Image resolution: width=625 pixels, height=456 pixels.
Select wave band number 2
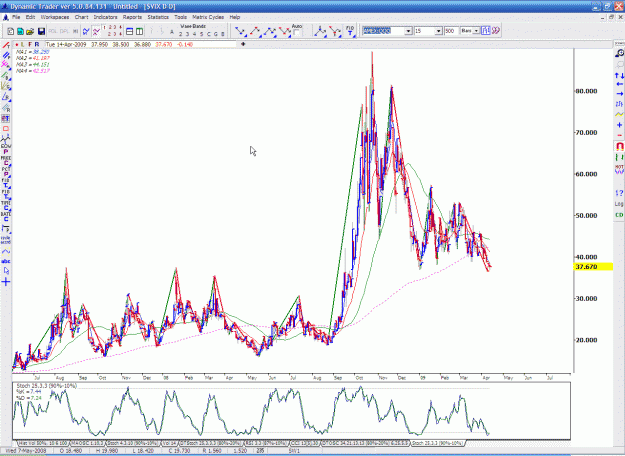tap(181, 34)
